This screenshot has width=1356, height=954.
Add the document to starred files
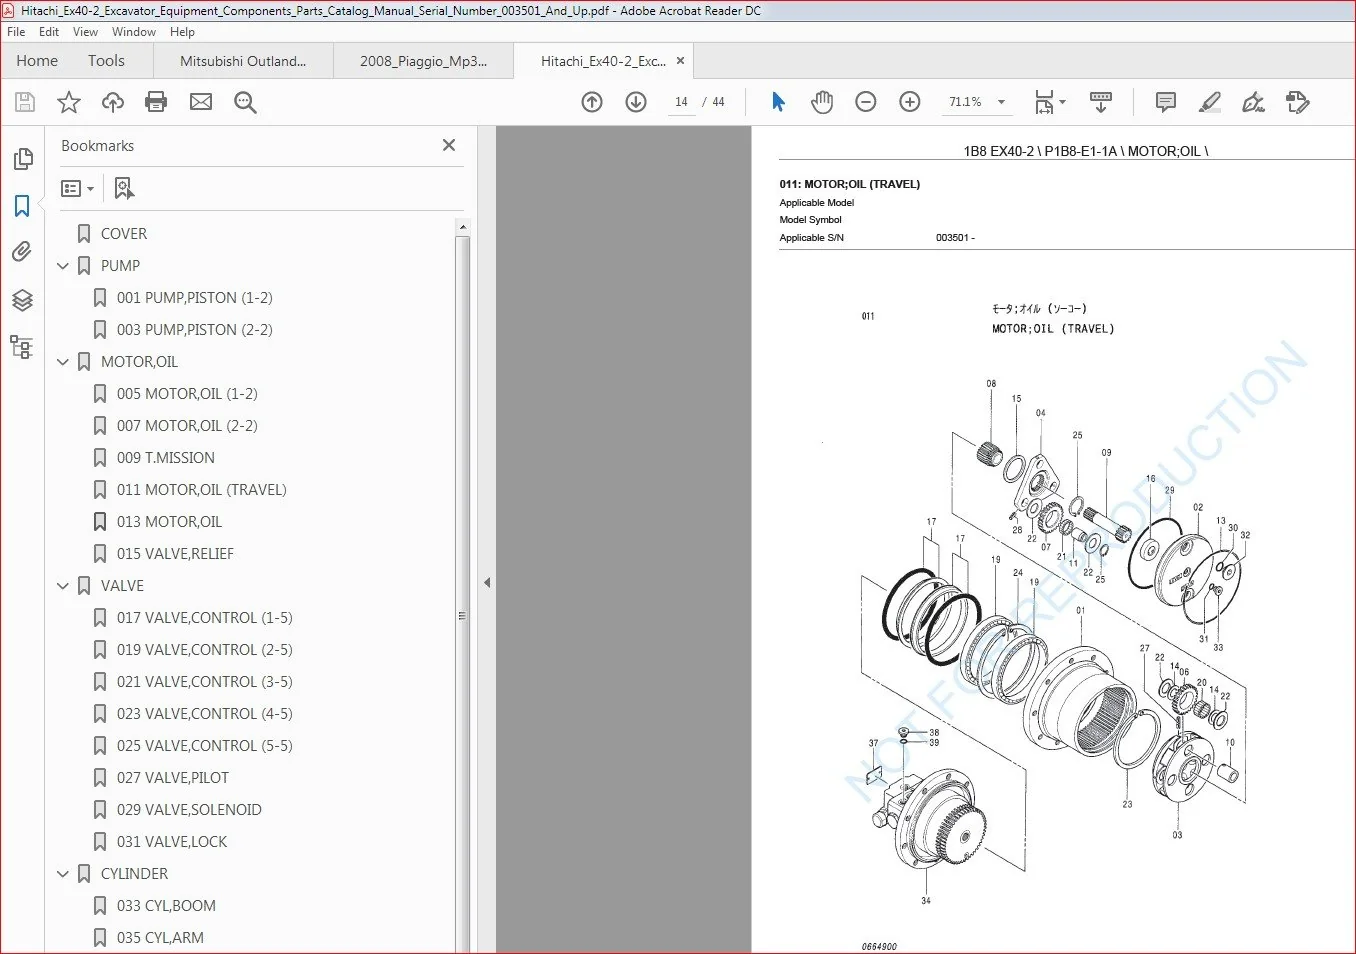tap(69, 102)
